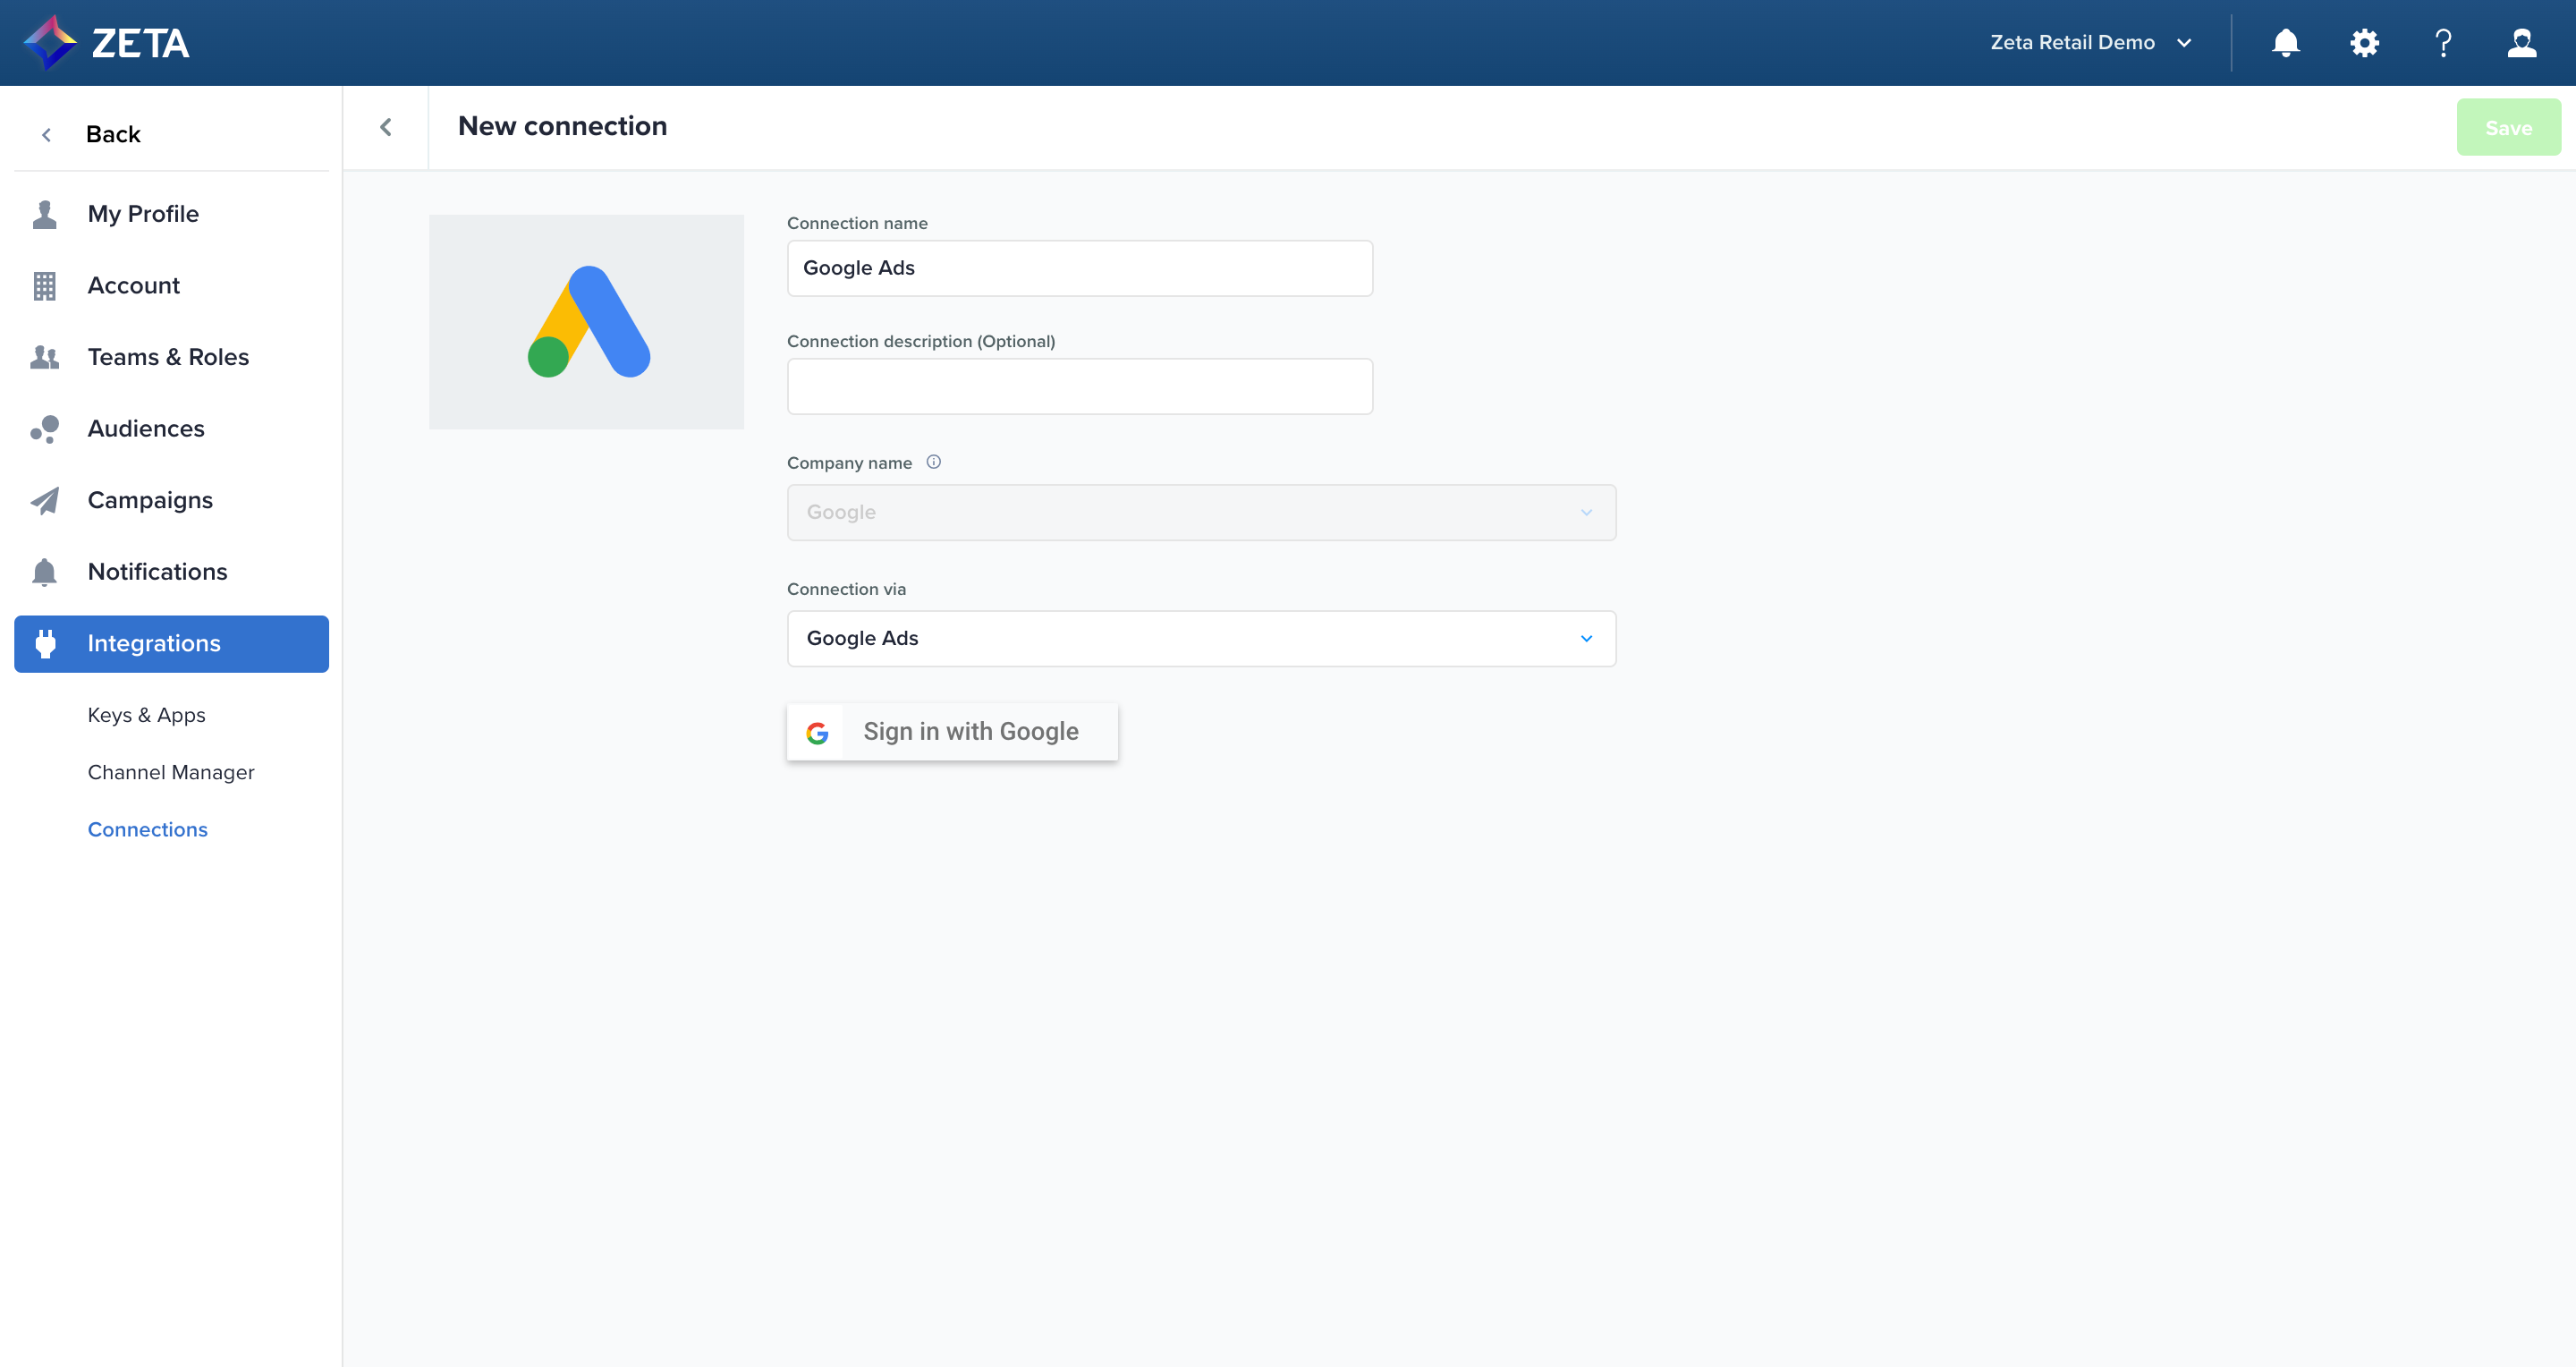Click the Company name info icon

pyautogui.click(x=933, y=462)
